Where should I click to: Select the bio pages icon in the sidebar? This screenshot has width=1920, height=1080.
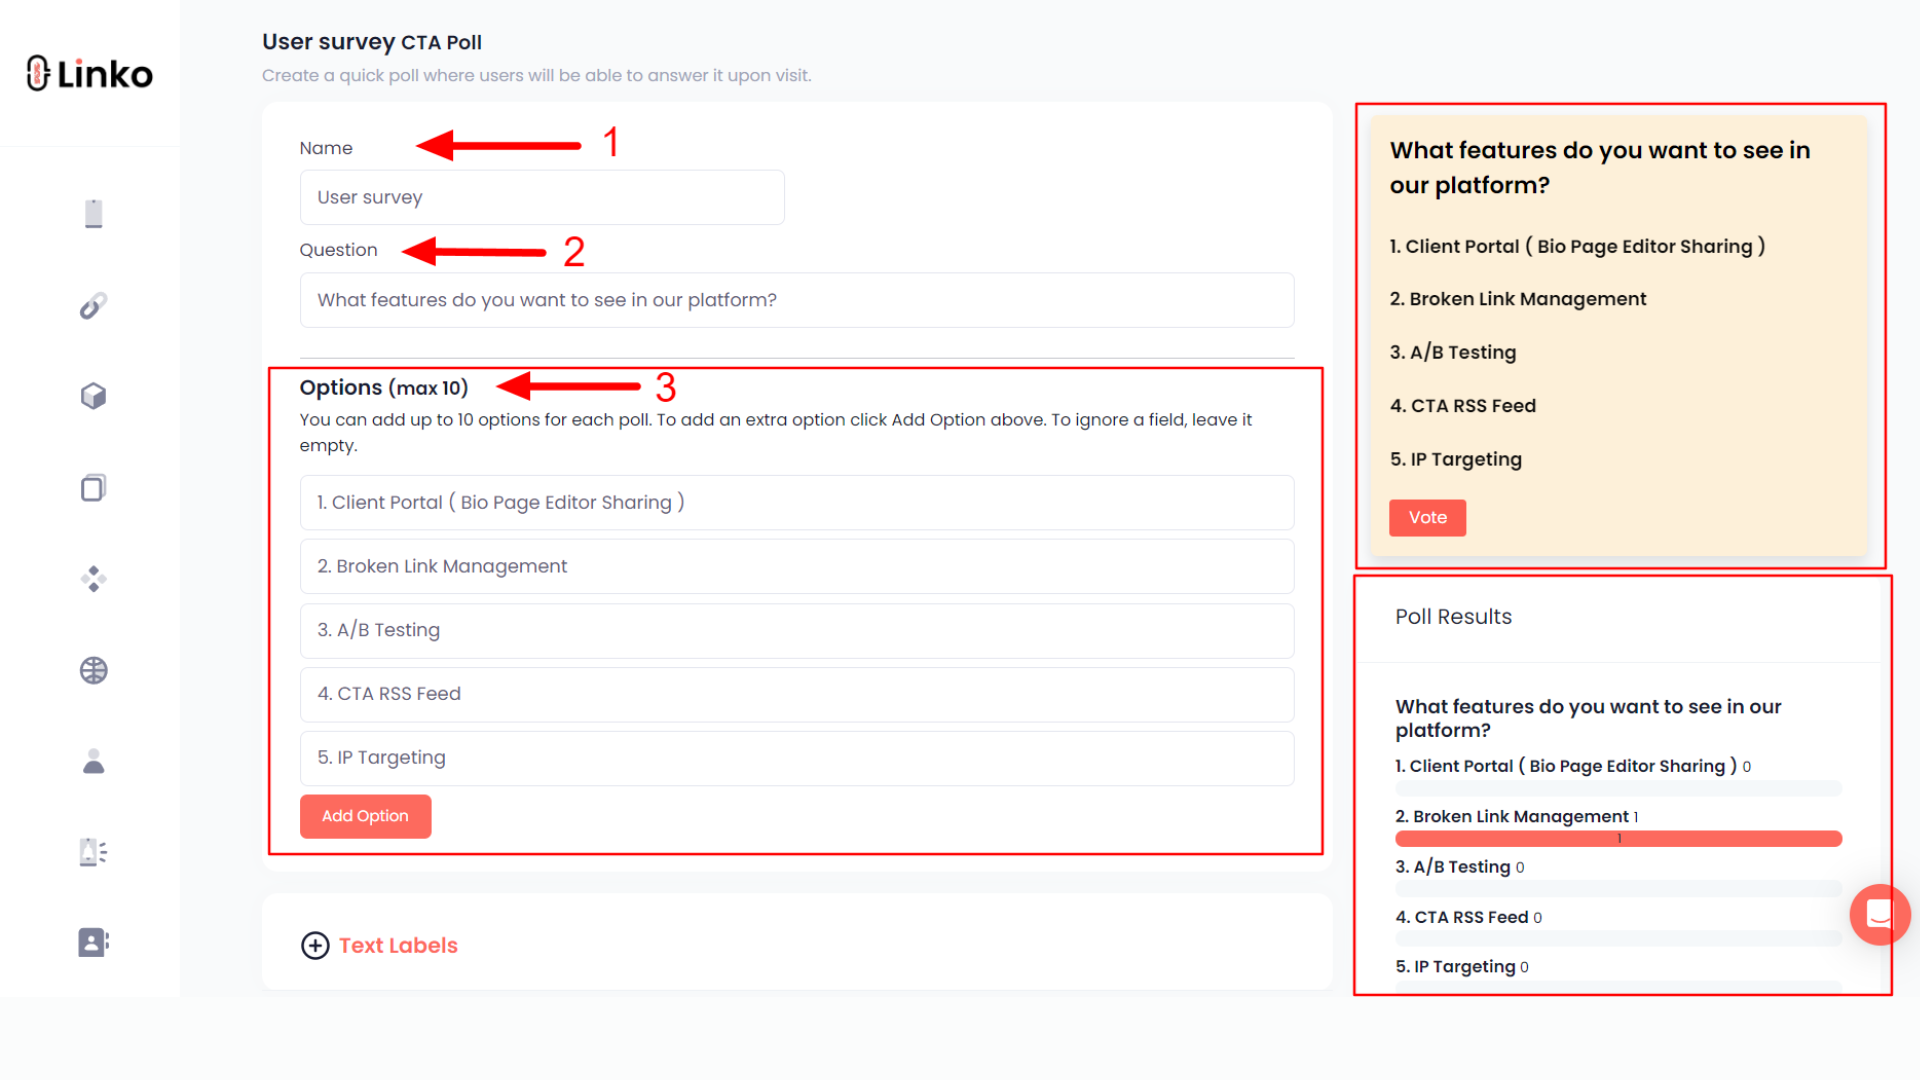pos(92,213)
